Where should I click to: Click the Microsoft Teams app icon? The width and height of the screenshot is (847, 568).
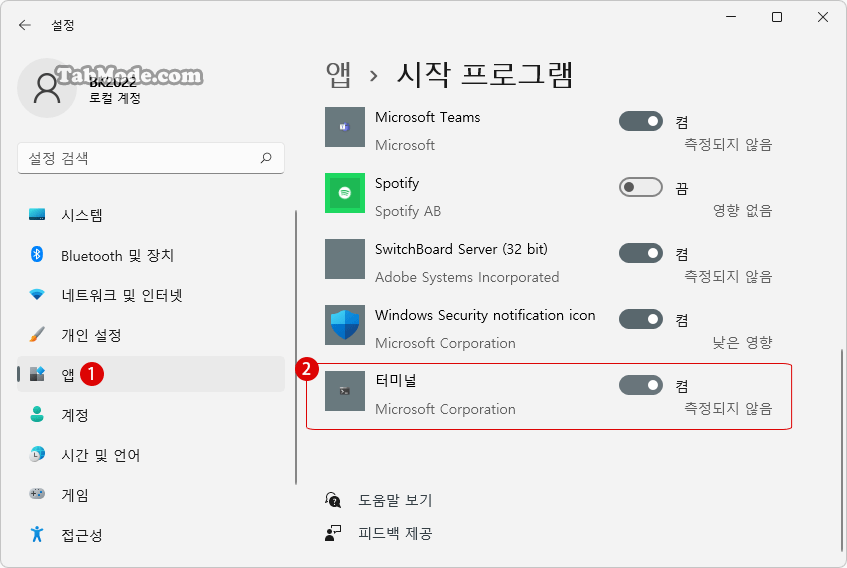(345, 127)
